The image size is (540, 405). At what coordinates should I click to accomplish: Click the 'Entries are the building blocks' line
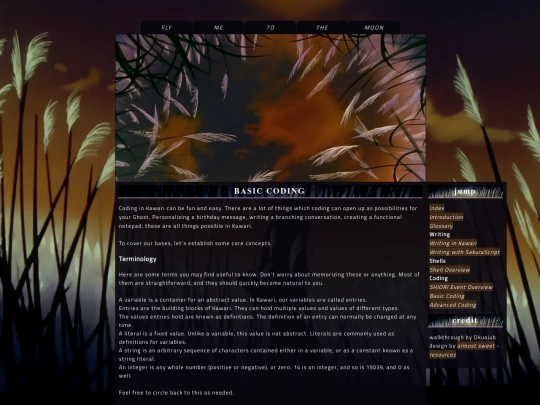pos(259,308)
